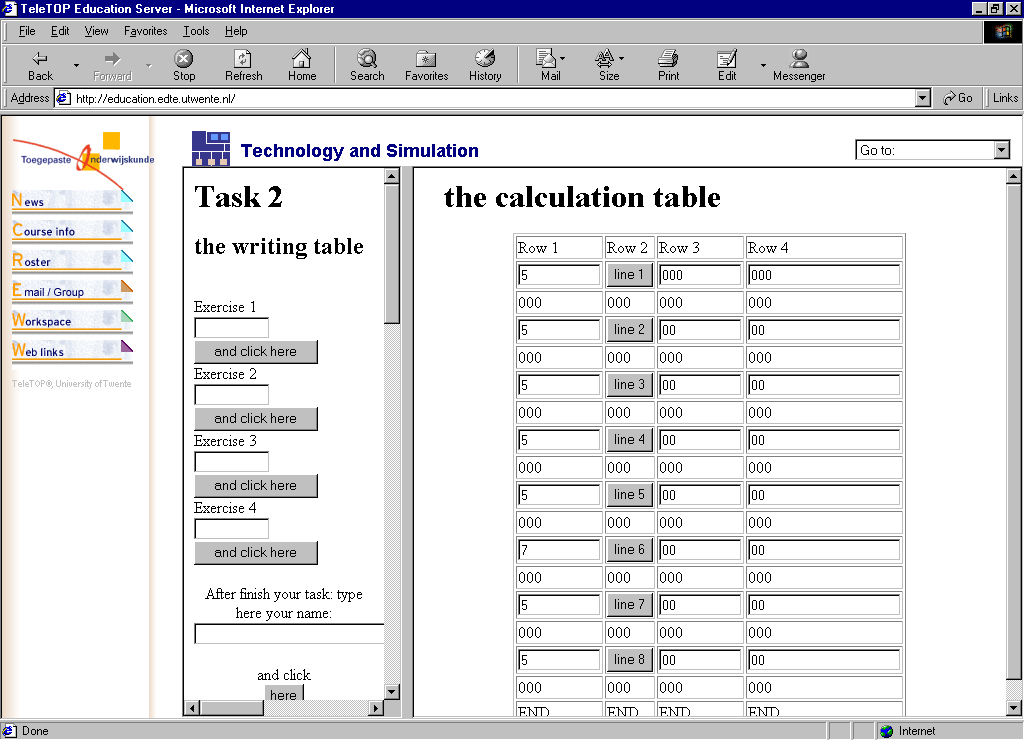
Task: Open the Roster sidebar link
Action: [x=72, y=260]
